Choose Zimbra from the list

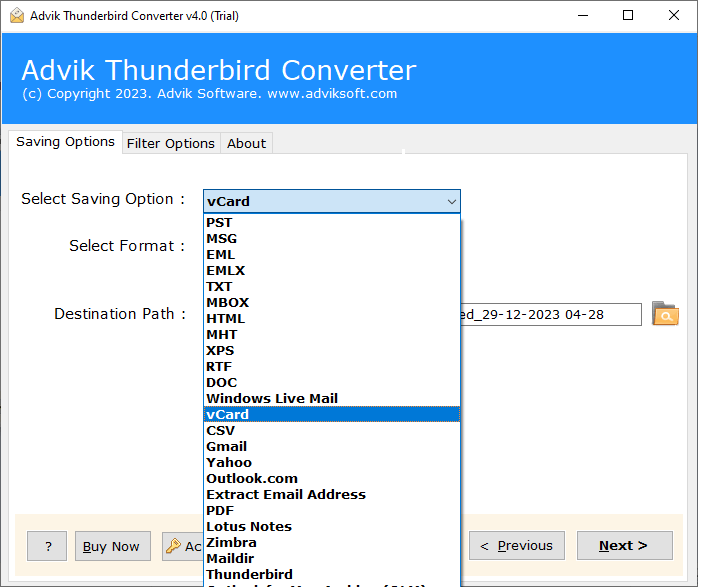click(x=332, y=543)
